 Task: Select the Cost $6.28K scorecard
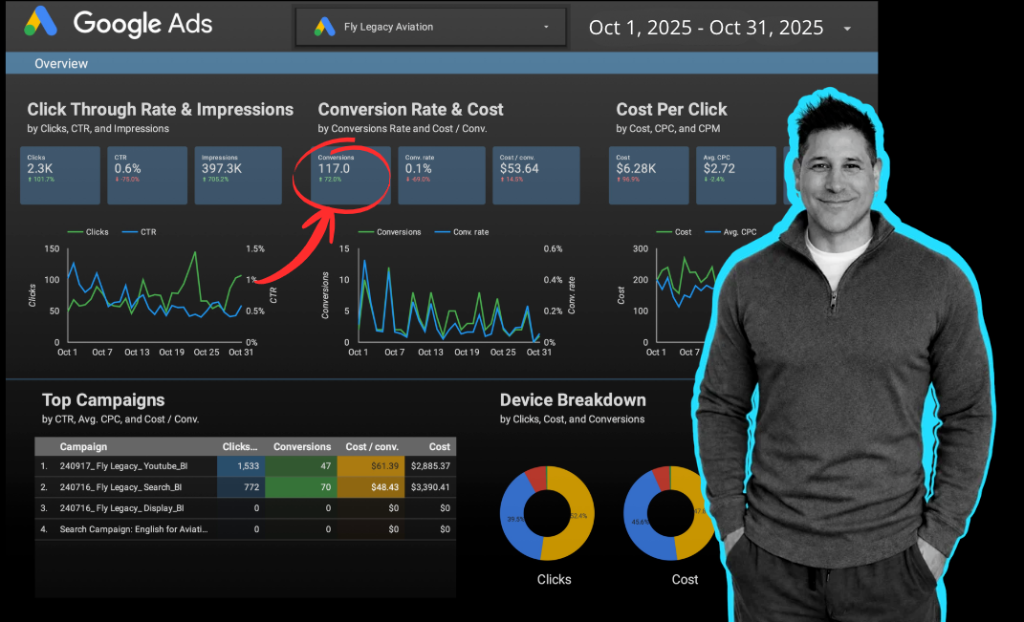649,175
